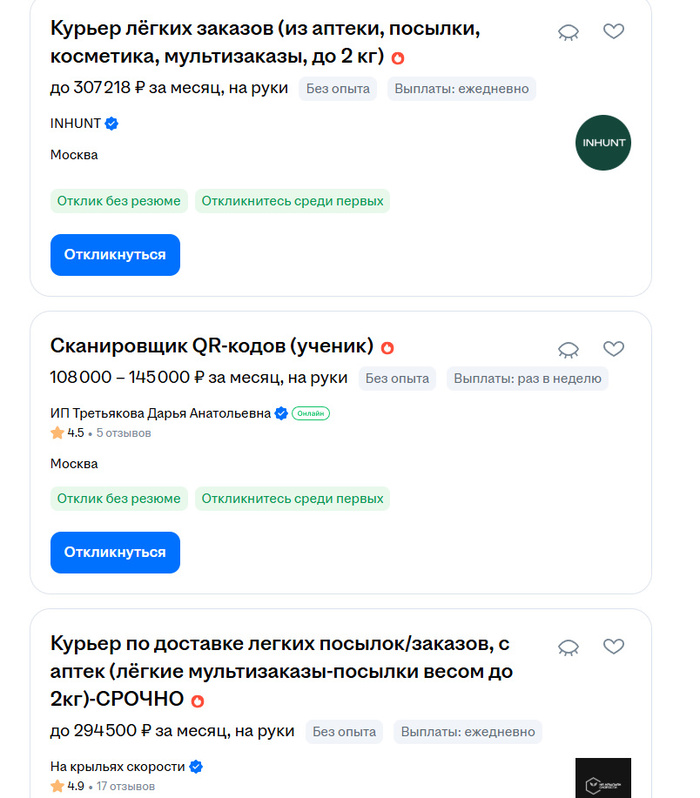
Task: Click the Выплаты: раз в неделю tag
Action: point(527,378)
